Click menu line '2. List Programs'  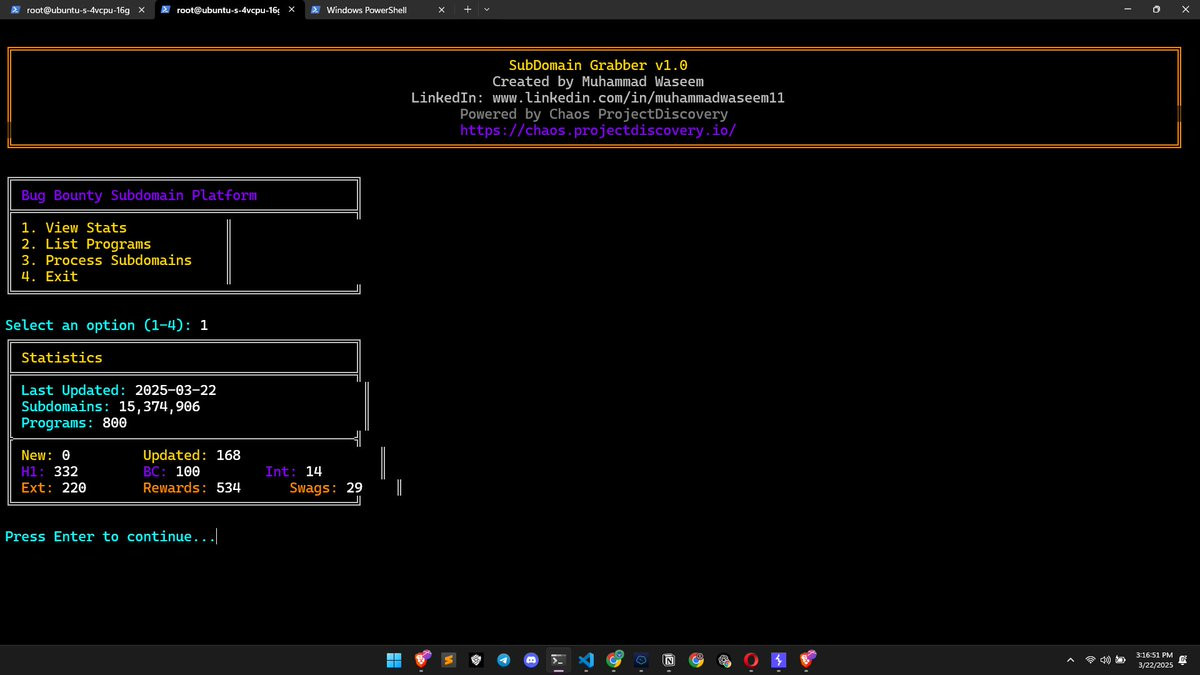click(x=86, y=244)
